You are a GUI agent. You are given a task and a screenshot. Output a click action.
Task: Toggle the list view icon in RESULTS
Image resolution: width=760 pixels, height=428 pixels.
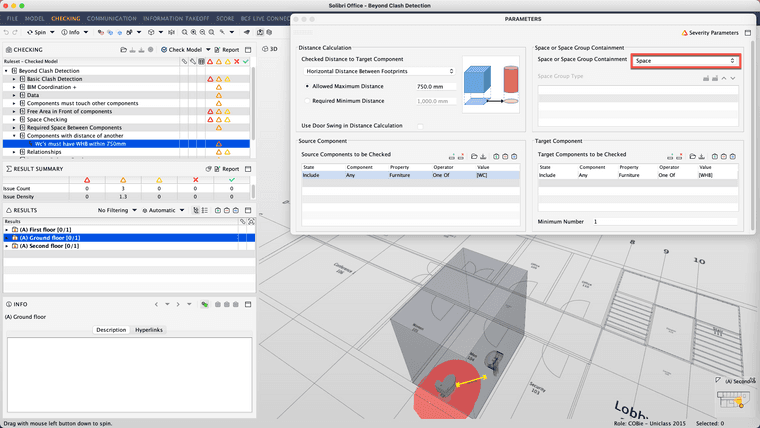[205, 210]
